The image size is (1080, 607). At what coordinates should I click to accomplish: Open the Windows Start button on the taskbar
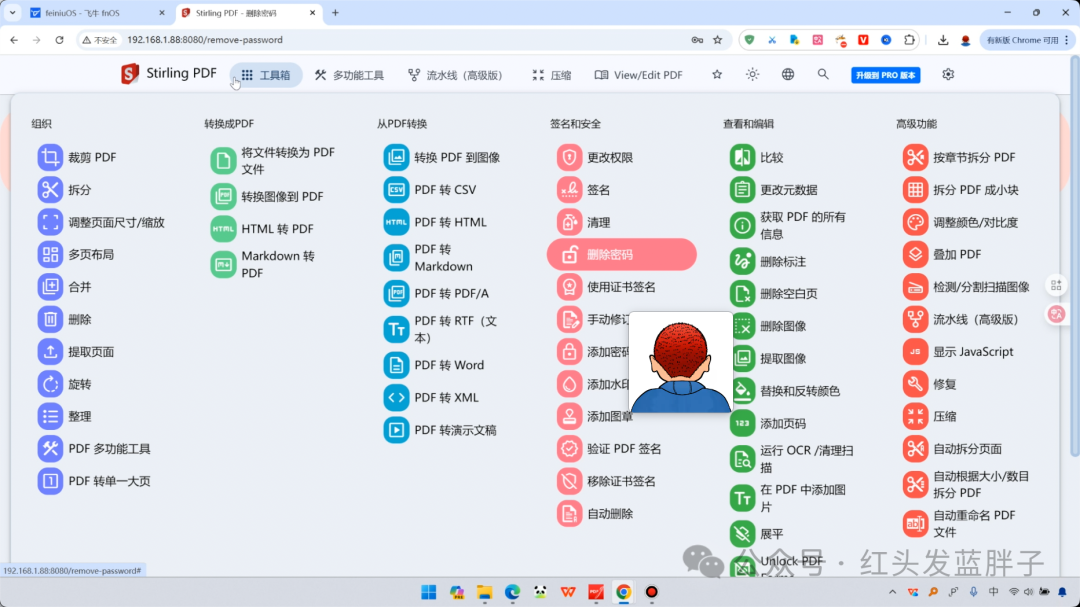[x=429, y=592]
